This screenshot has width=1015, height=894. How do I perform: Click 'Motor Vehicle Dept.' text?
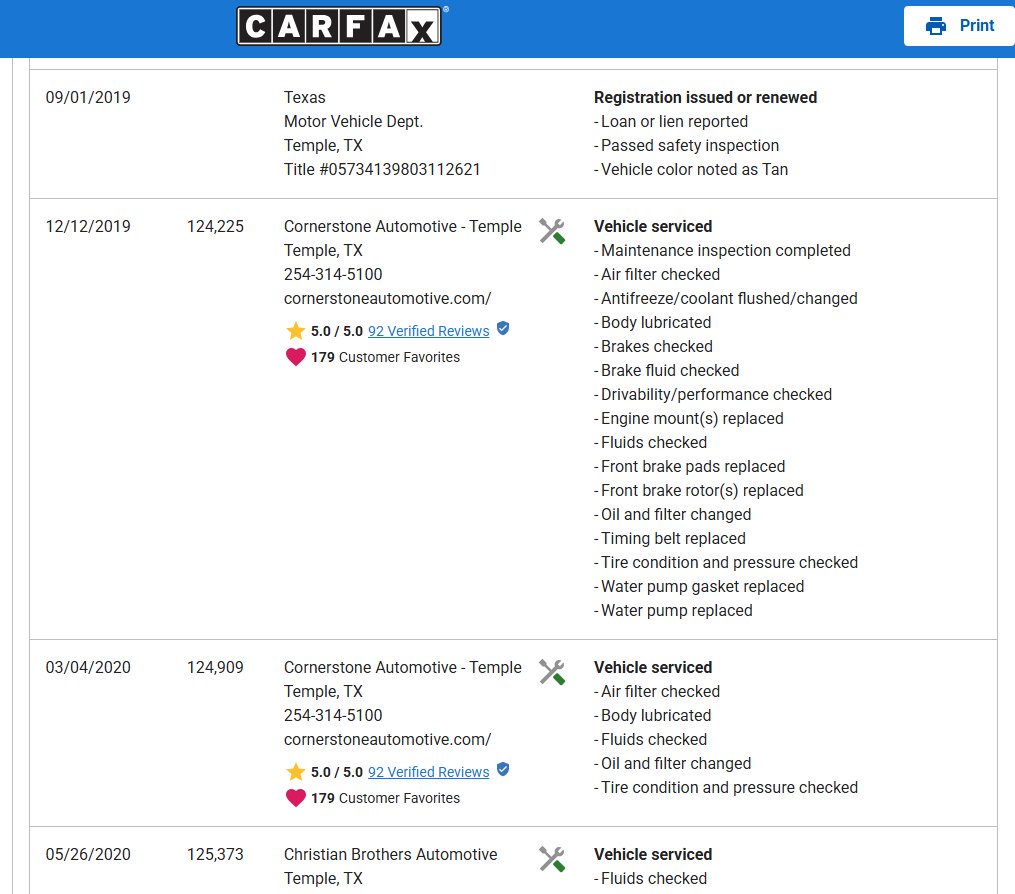pos(353,121)
